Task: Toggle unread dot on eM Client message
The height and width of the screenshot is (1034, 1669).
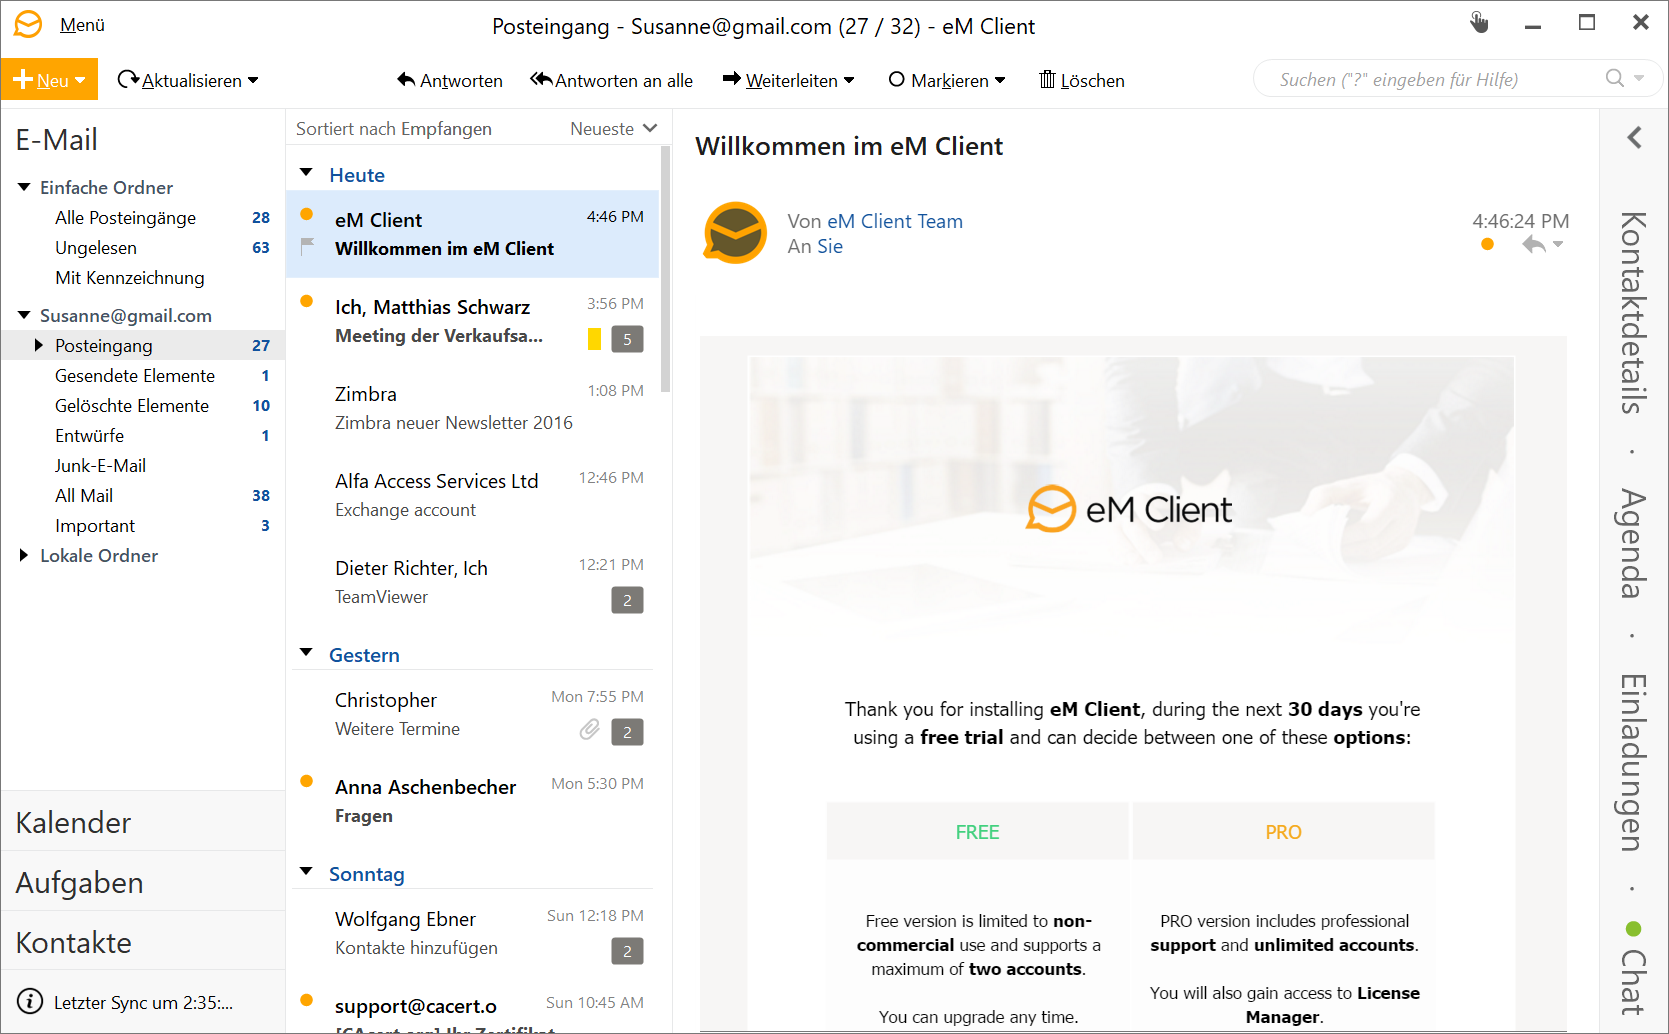Action: pyautogui.click(x=307, y=214)
